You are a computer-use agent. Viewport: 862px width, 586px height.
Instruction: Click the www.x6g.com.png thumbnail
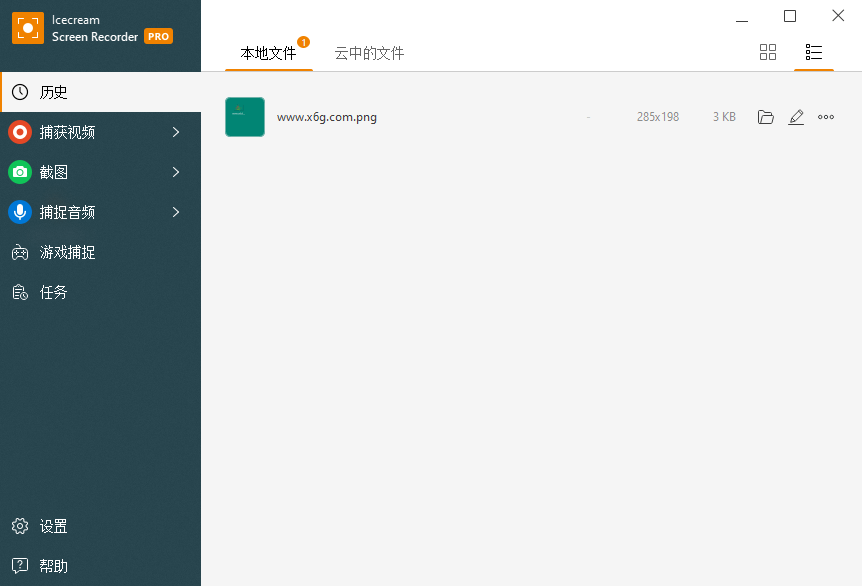coord(245,117)
